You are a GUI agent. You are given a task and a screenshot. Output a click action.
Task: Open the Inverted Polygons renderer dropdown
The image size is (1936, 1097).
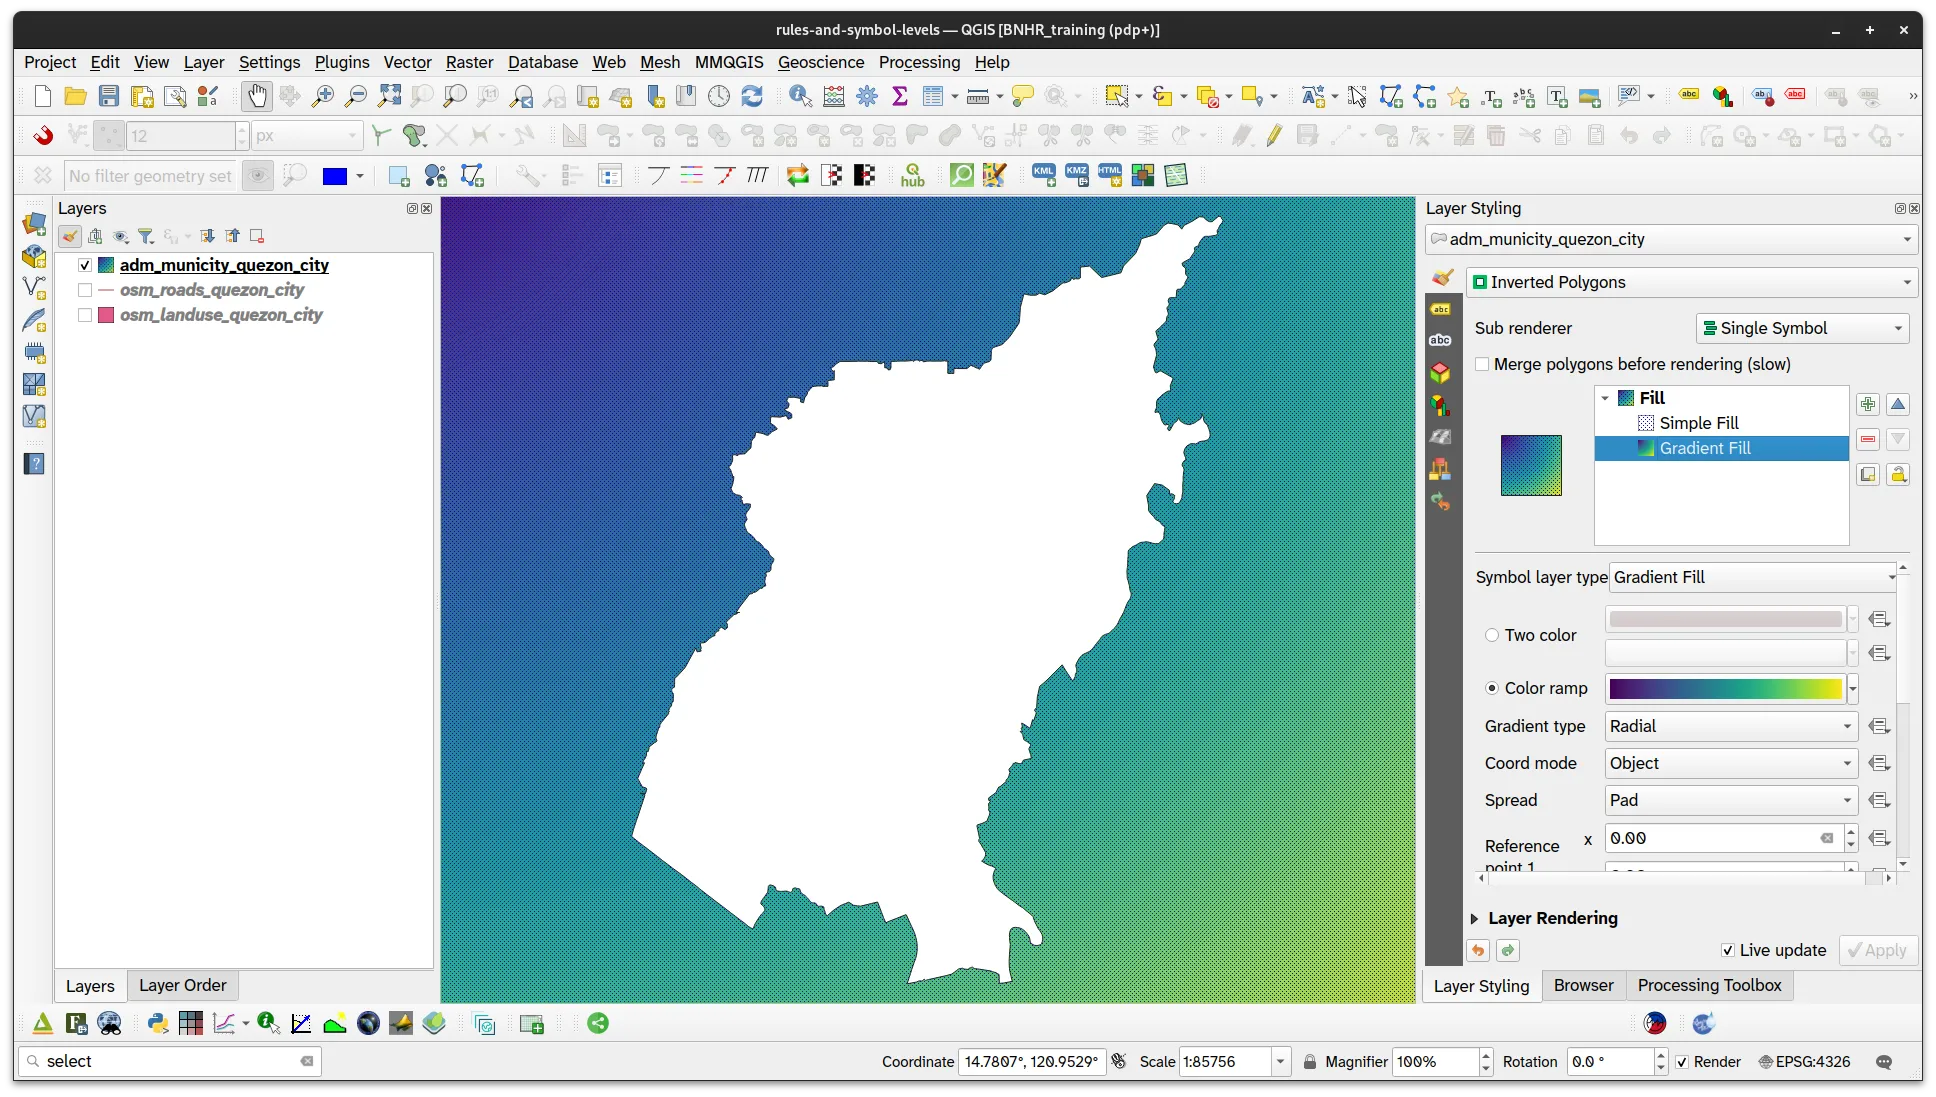coord(1692,282)
